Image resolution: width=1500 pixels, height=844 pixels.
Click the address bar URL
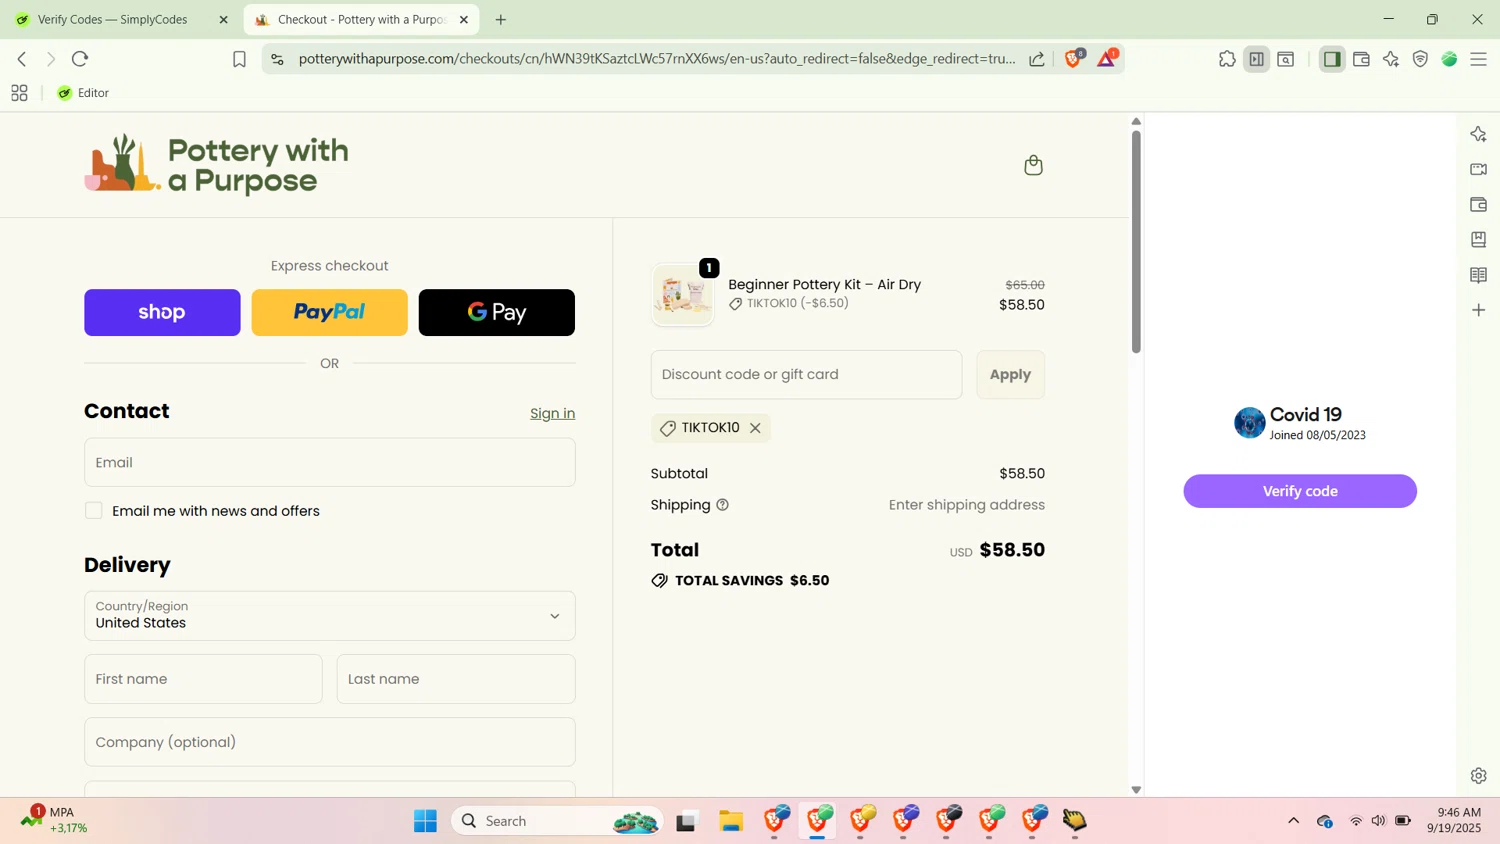pyautogui.click(x=657, y=59)
